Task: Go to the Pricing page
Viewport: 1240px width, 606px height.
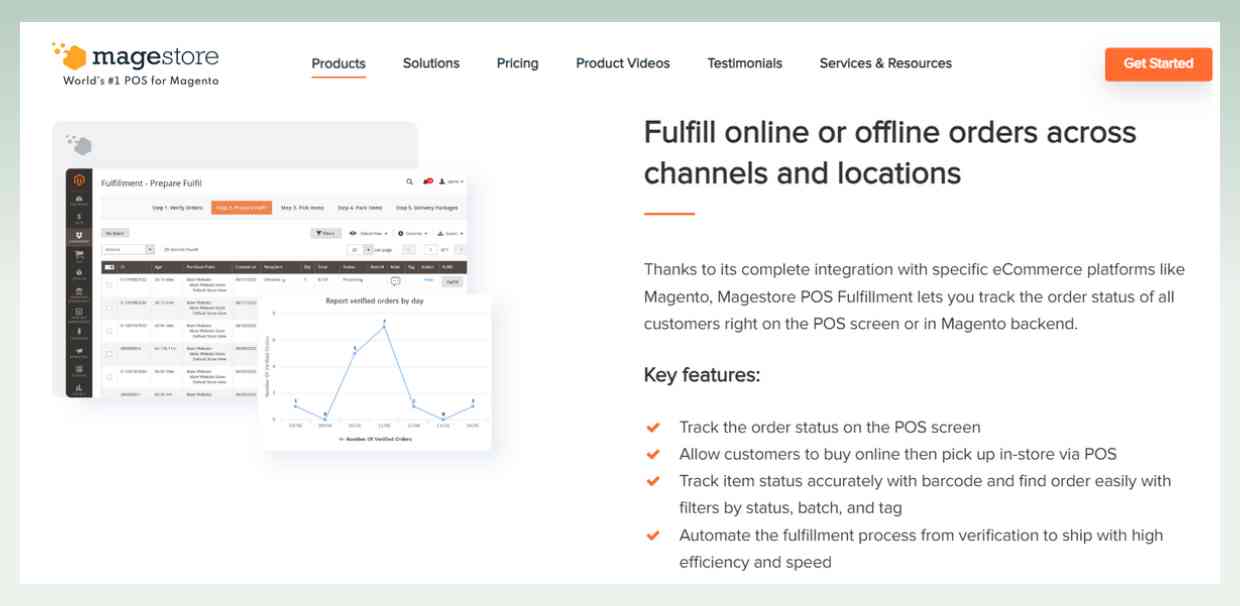Action: (517, 63)
